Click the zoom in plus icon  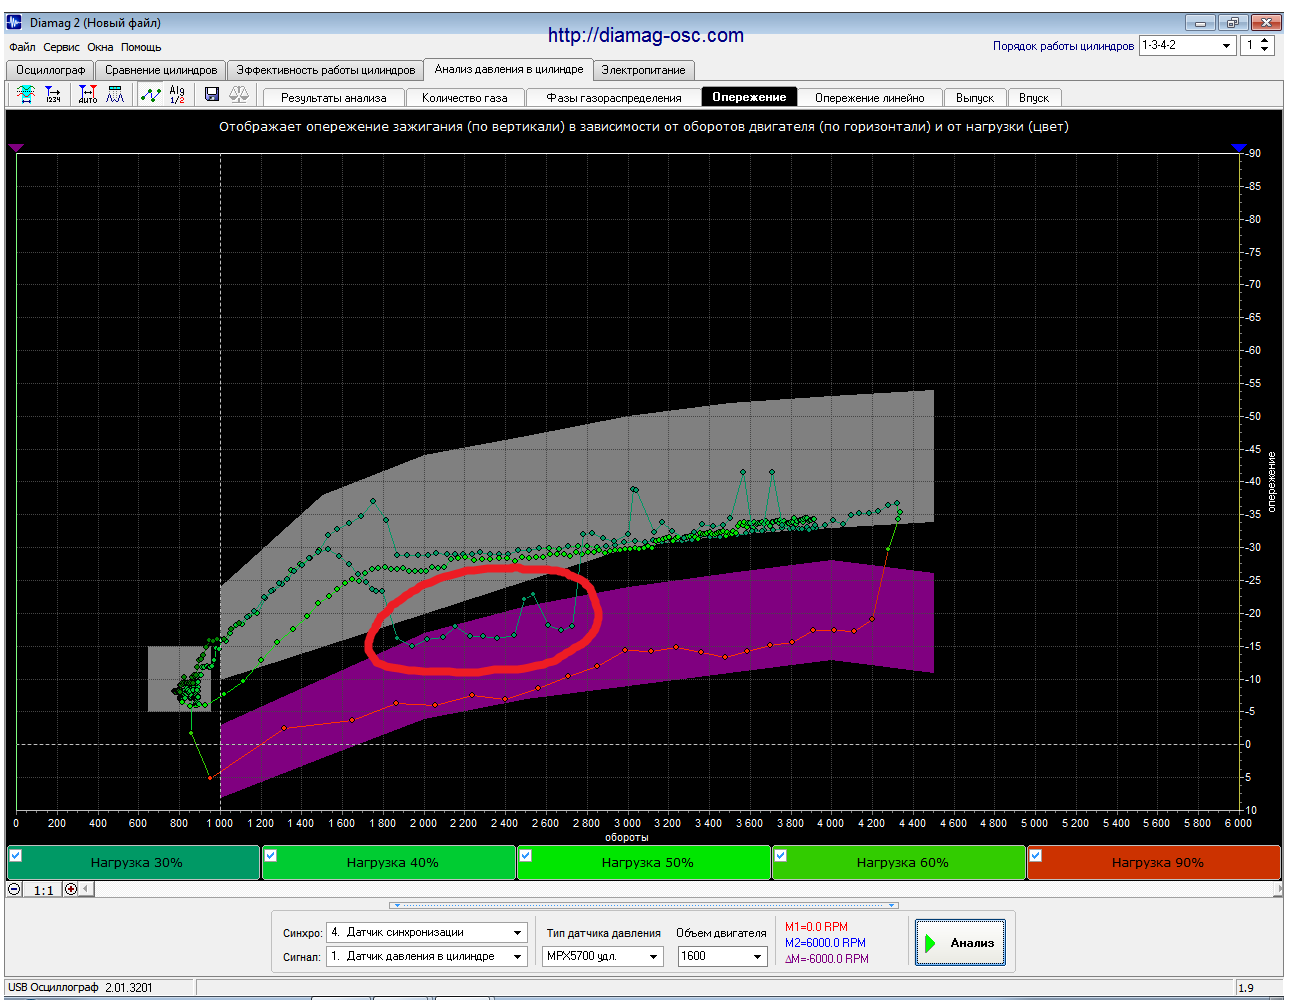pyautogui.click(x=71, y=889)
